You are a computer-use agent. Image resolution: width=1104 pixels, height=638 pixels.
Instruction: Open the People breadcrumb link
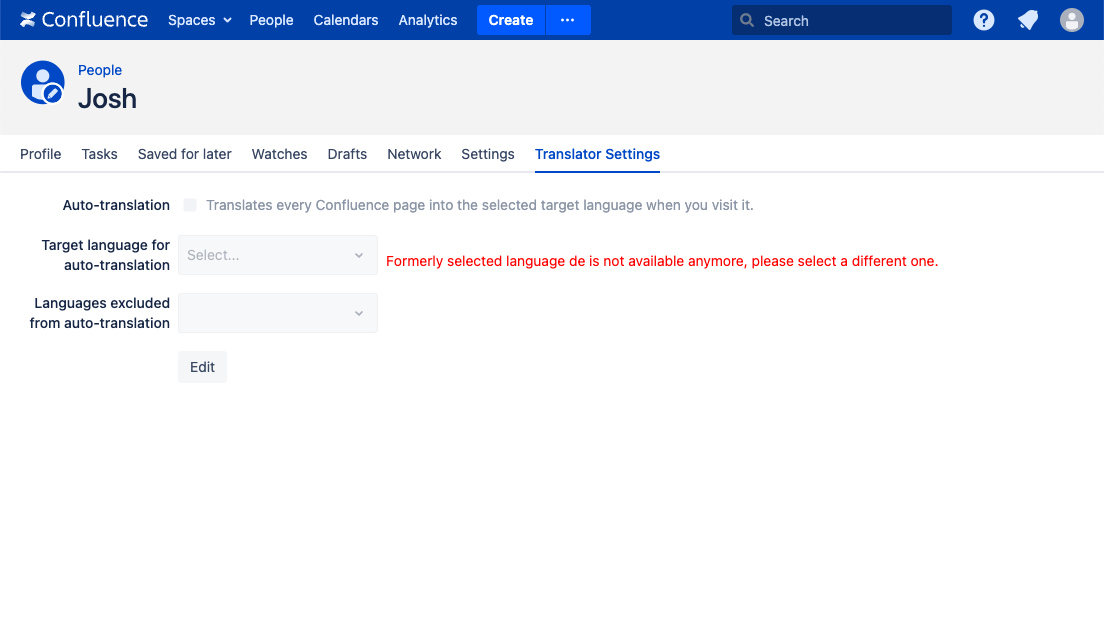(x=100, y=70)
